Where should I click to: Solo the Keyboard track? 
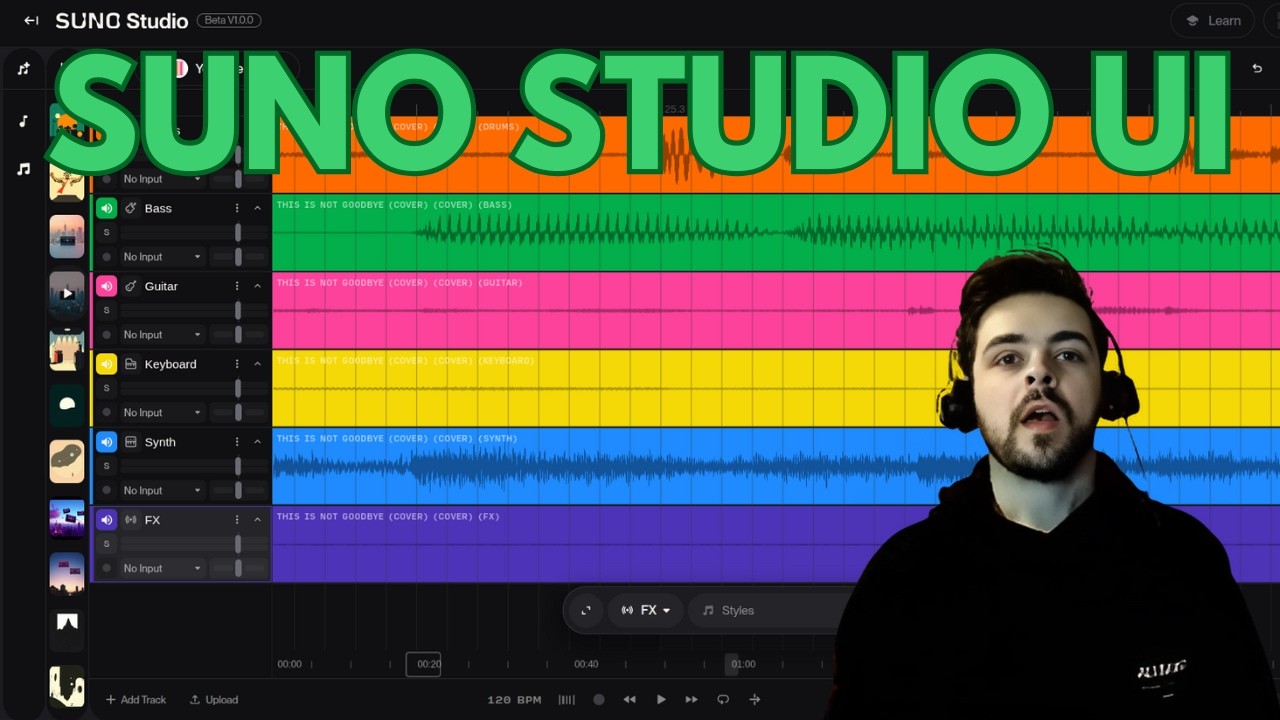[107, 388]
